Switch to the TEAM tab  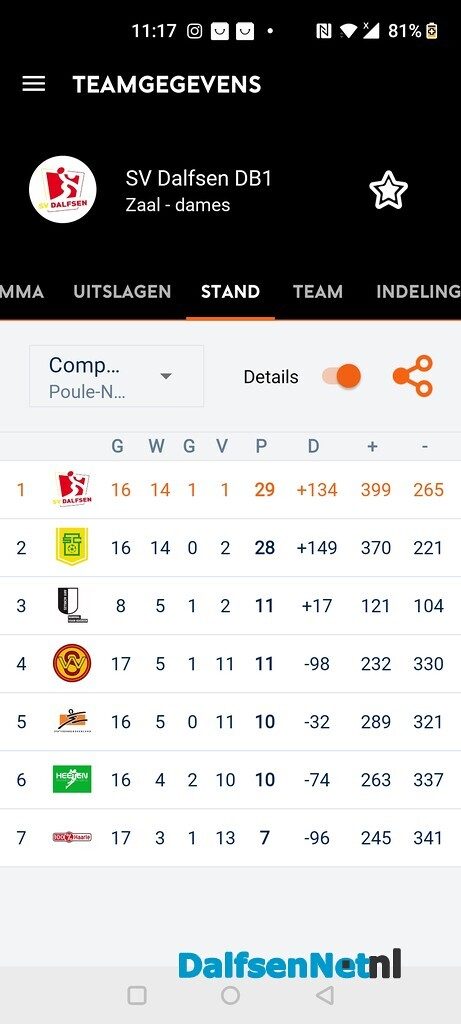[x=317, y=291]
